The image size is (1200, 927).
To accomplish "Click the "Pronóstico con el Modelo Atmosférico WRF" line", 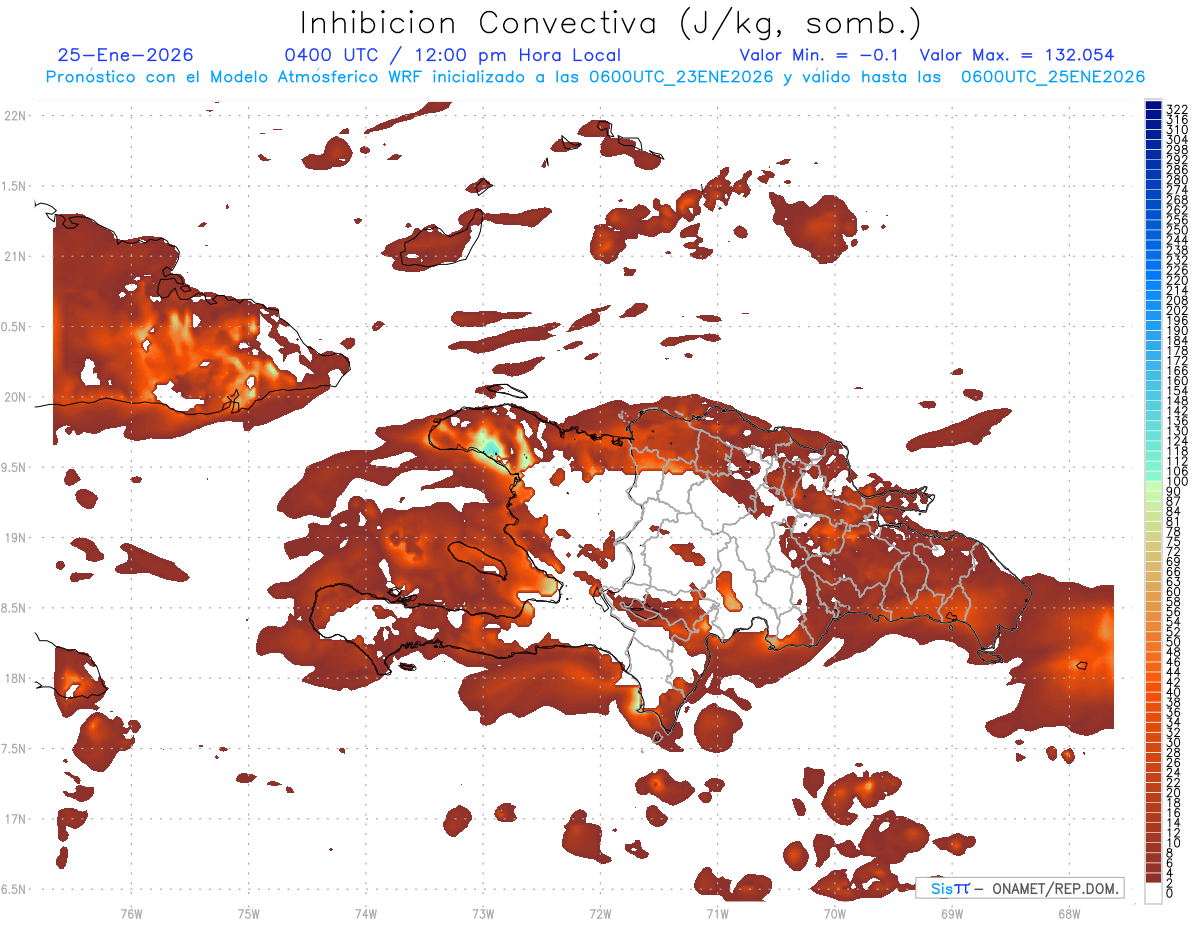I will 596,77.
